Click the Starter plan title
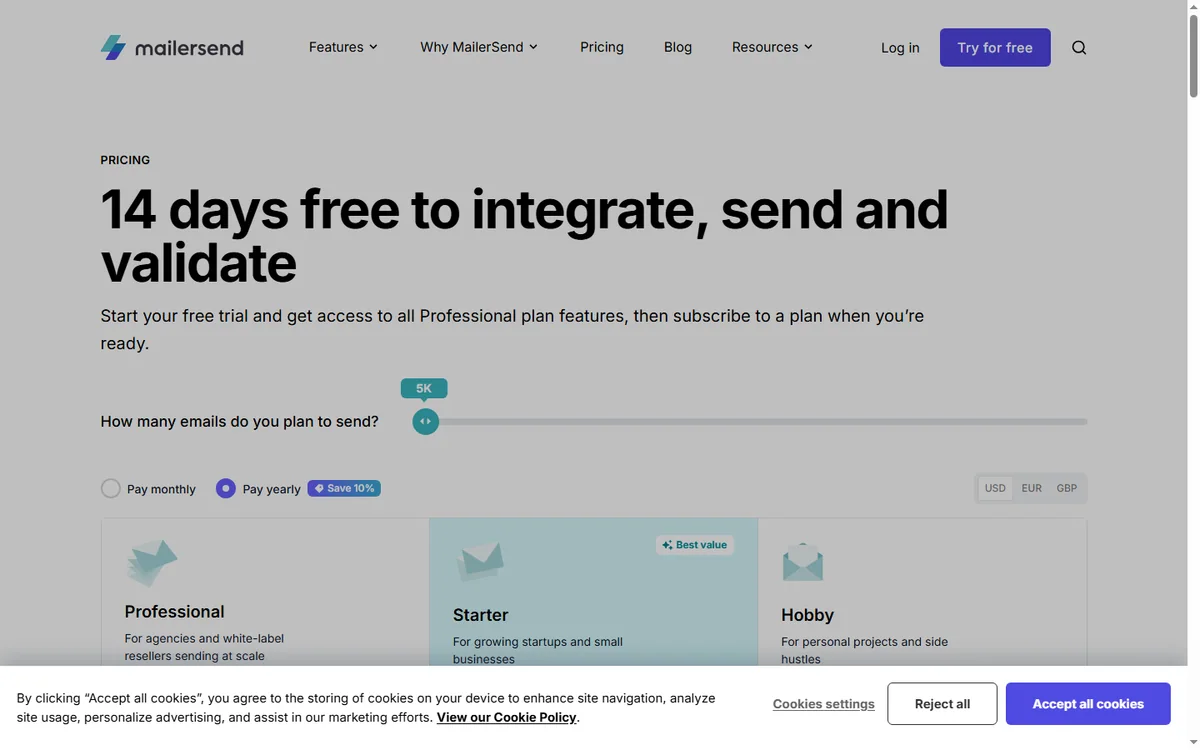The height and width of the screenshot is (750, 1200). [481, 615]
